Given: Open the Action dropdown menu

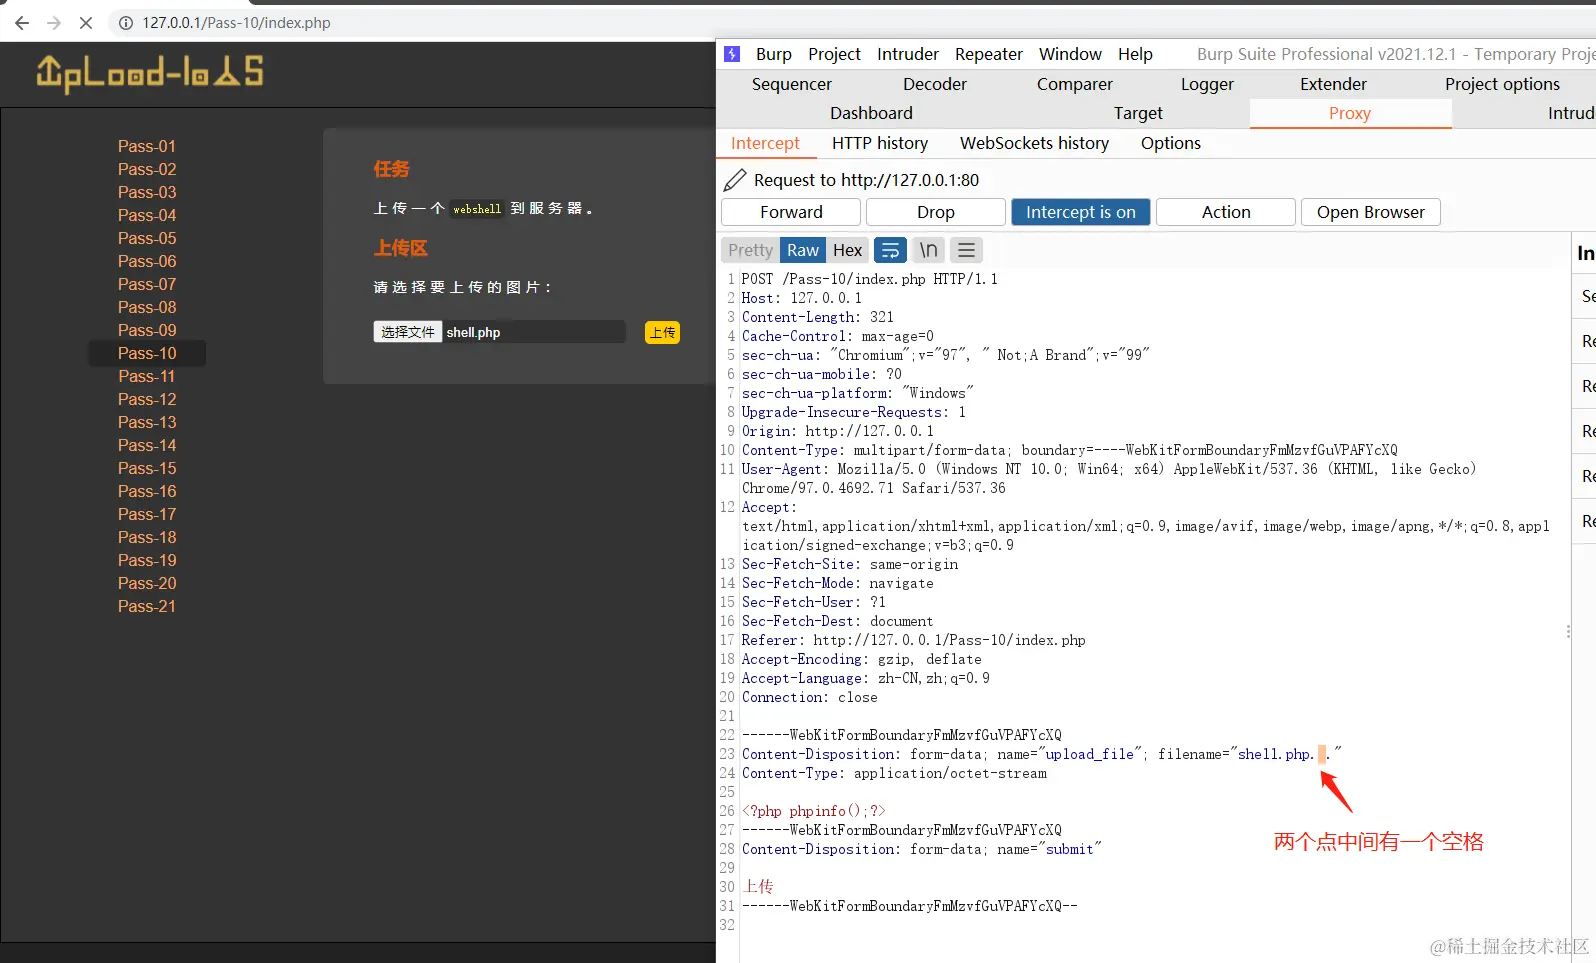Looking at the screenshot, I should pos(1226,212).
